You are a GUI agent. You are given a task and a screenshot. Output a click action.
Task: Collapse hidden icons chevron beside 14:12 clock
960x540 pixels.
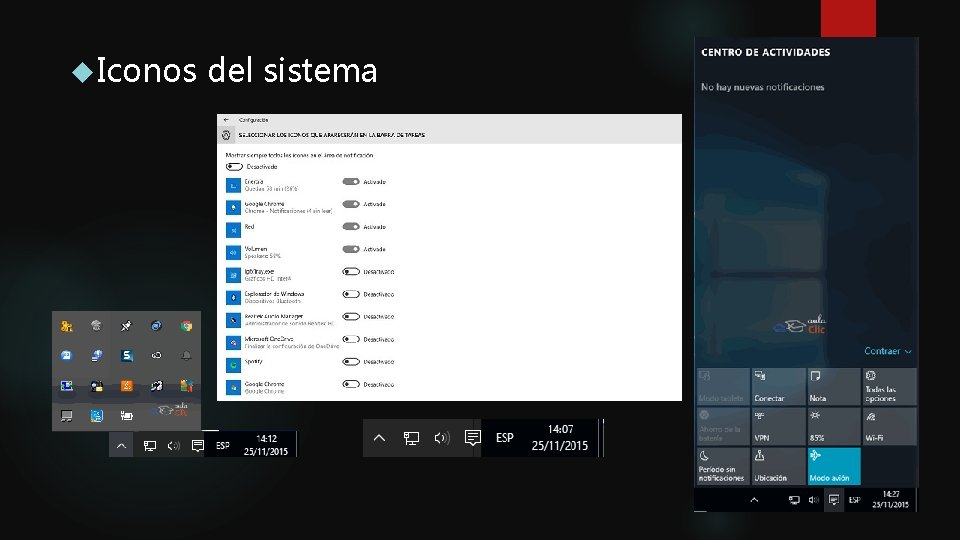(x=121, y=446)
